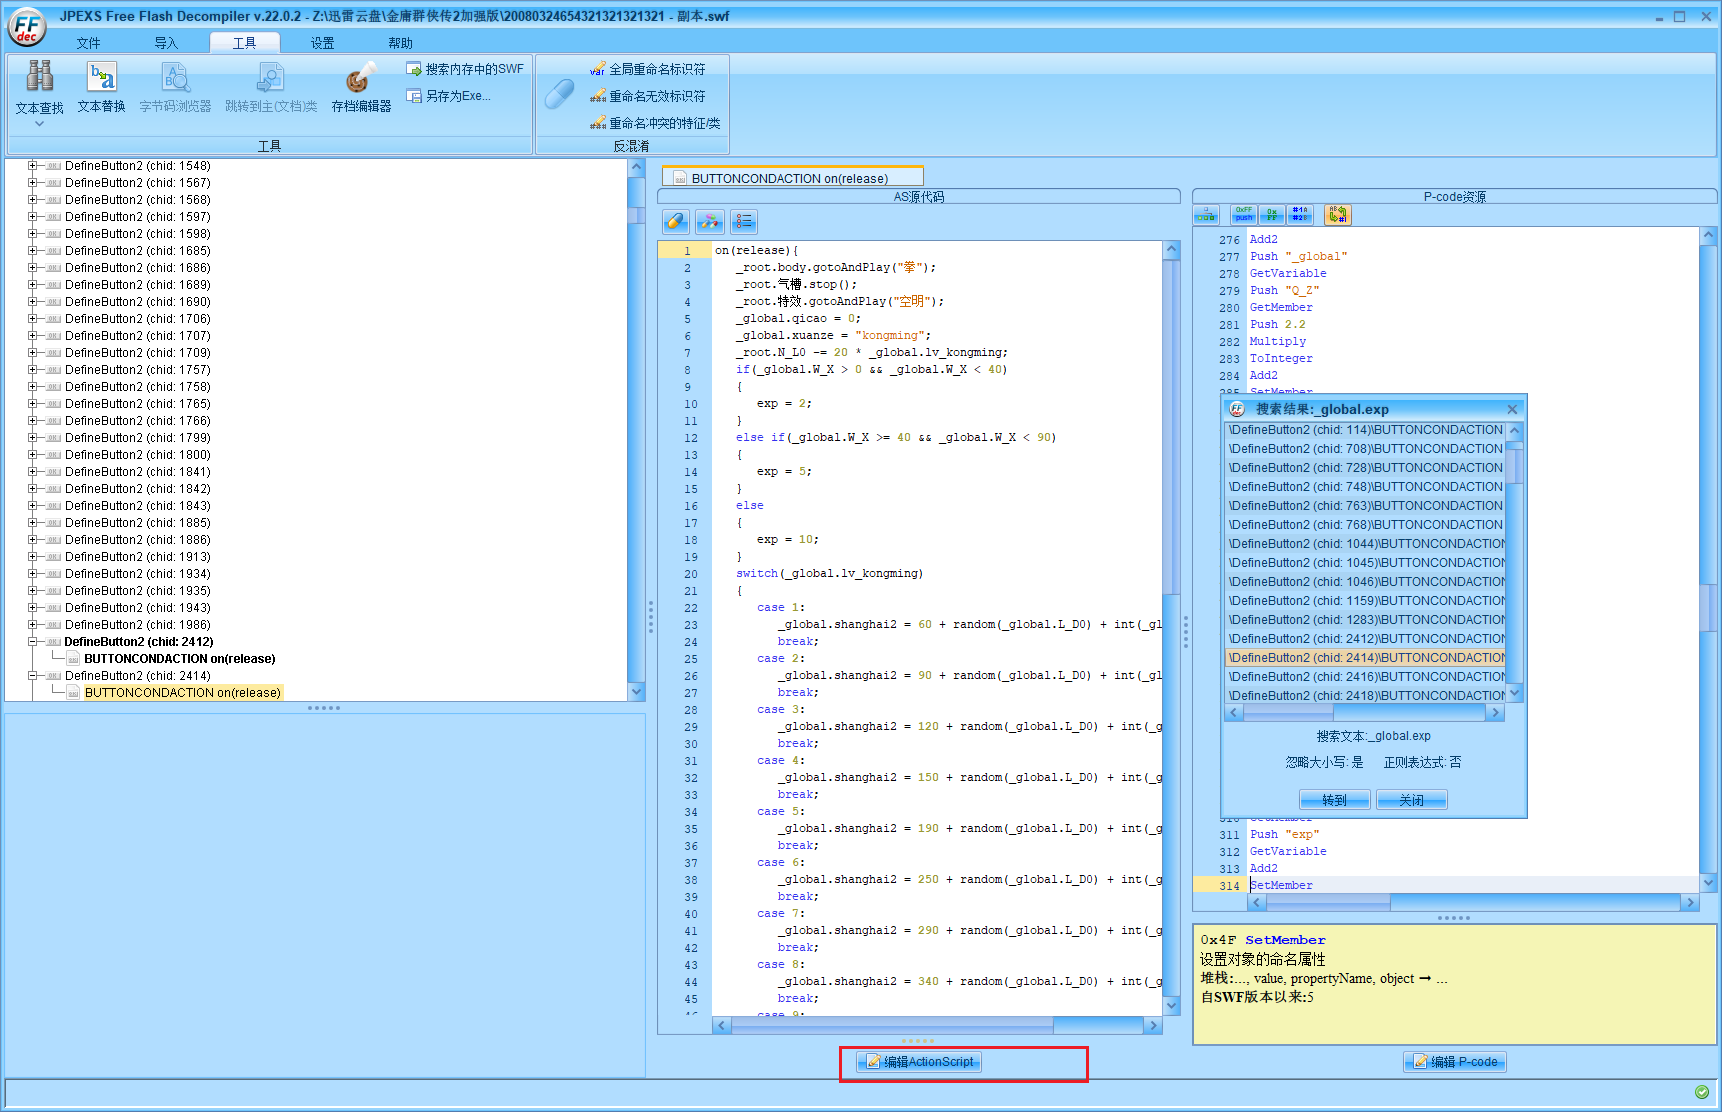Expand DefineButton2 (chid: 1986) node
This screenshot has width=1722, height=1112.
(x=33, y=625)
